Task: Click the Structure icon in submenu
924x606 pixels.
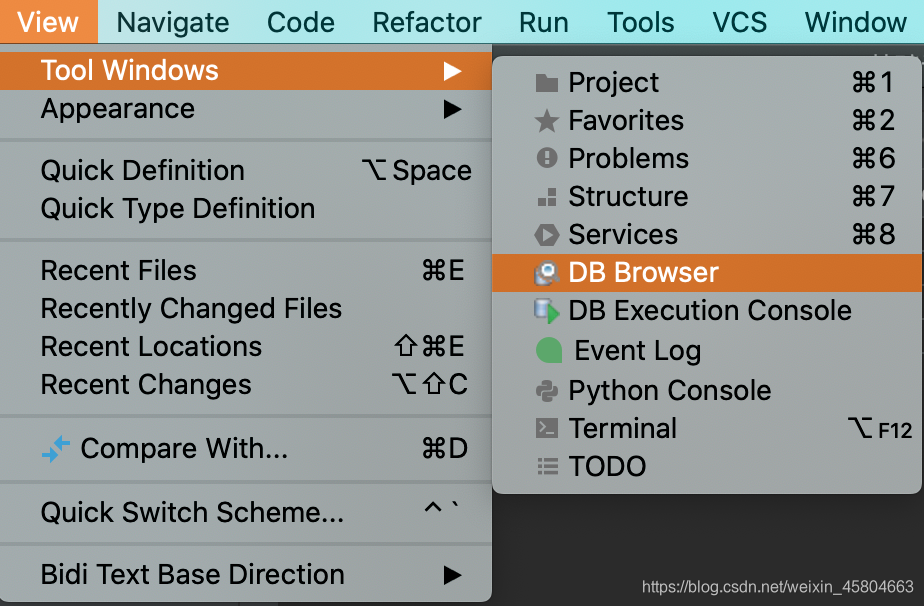Action: 546,197
